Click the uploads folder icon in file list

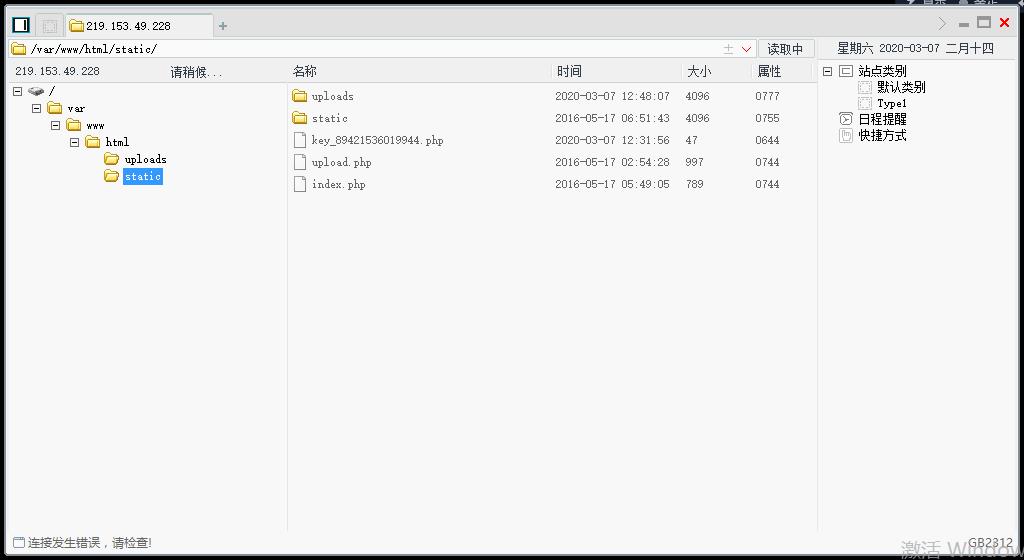(300, 96)
